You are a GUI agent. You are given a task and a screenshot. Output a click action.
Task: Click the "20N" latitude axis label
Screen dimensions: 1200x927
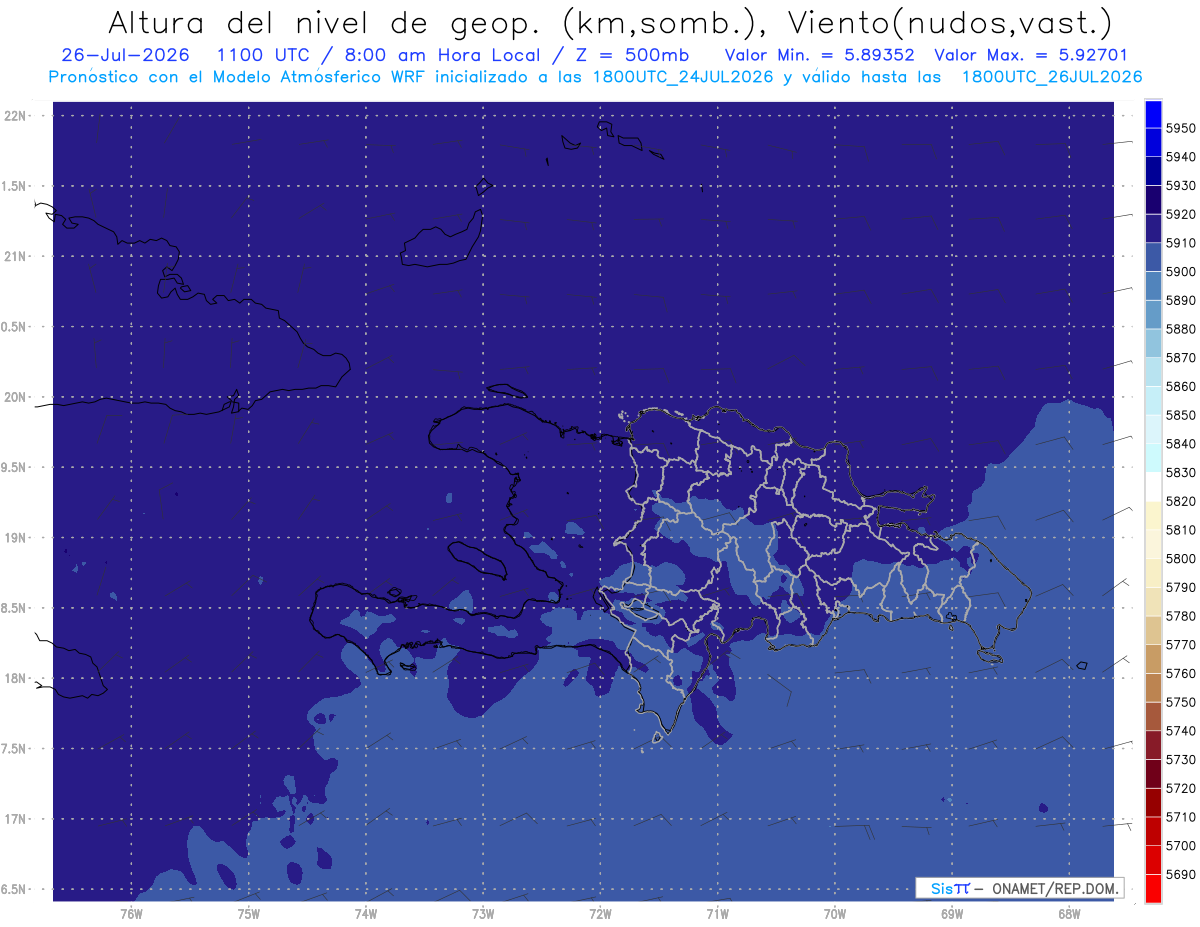(x=15, y=397)
